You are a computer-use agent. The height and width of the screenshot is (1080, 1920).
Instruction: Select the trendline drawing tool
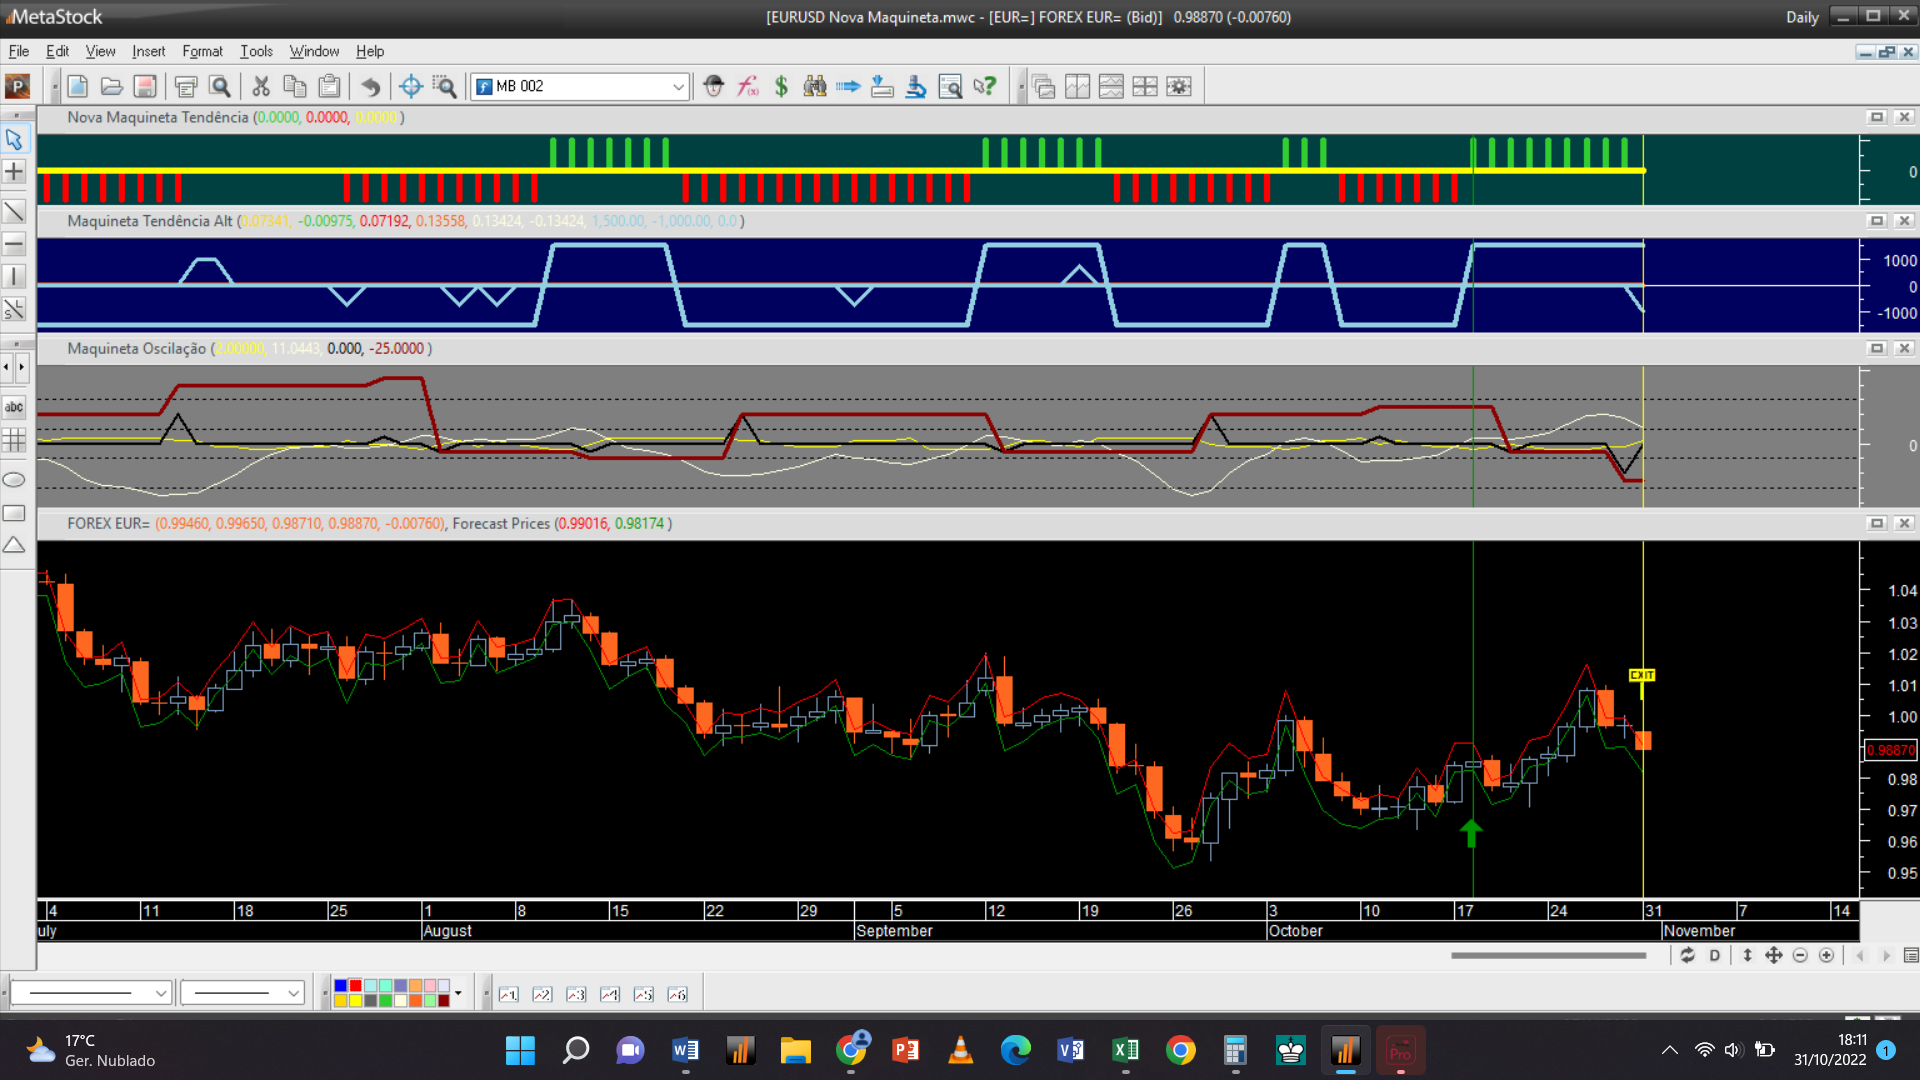tap(14, 211)
